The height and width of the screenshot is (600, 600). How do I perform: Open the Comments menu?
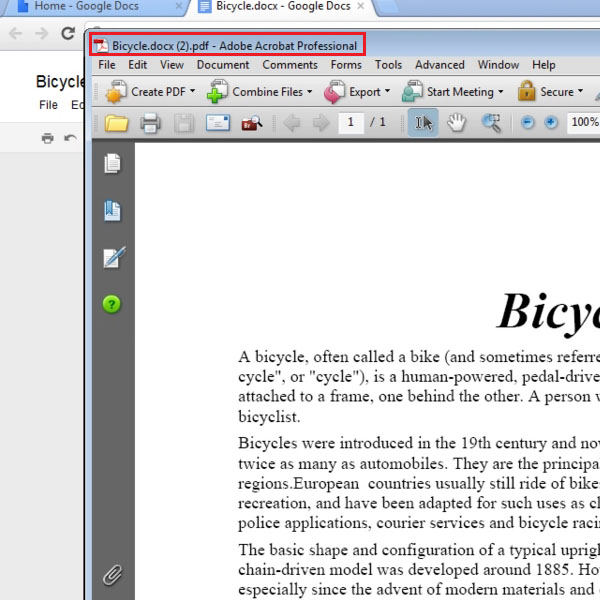click(290, 65)
